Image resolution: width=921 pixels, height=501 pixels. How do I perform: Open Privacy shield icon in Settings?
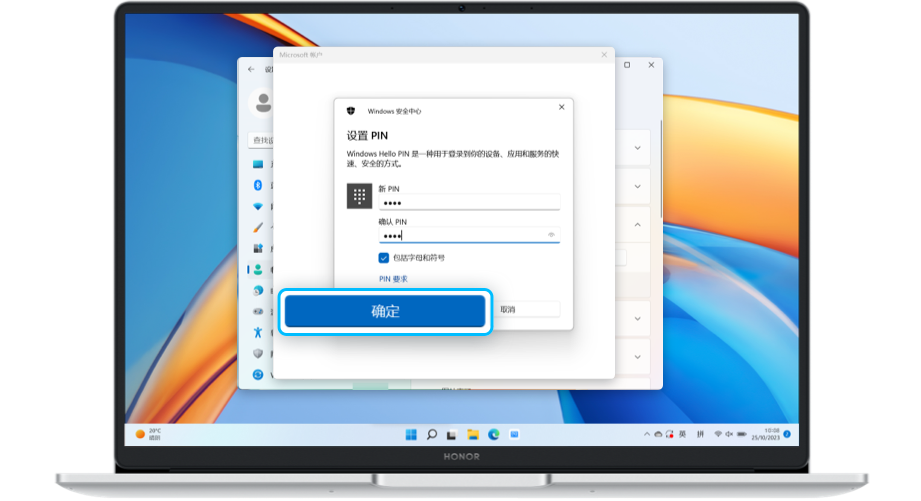tap(258, 354)
